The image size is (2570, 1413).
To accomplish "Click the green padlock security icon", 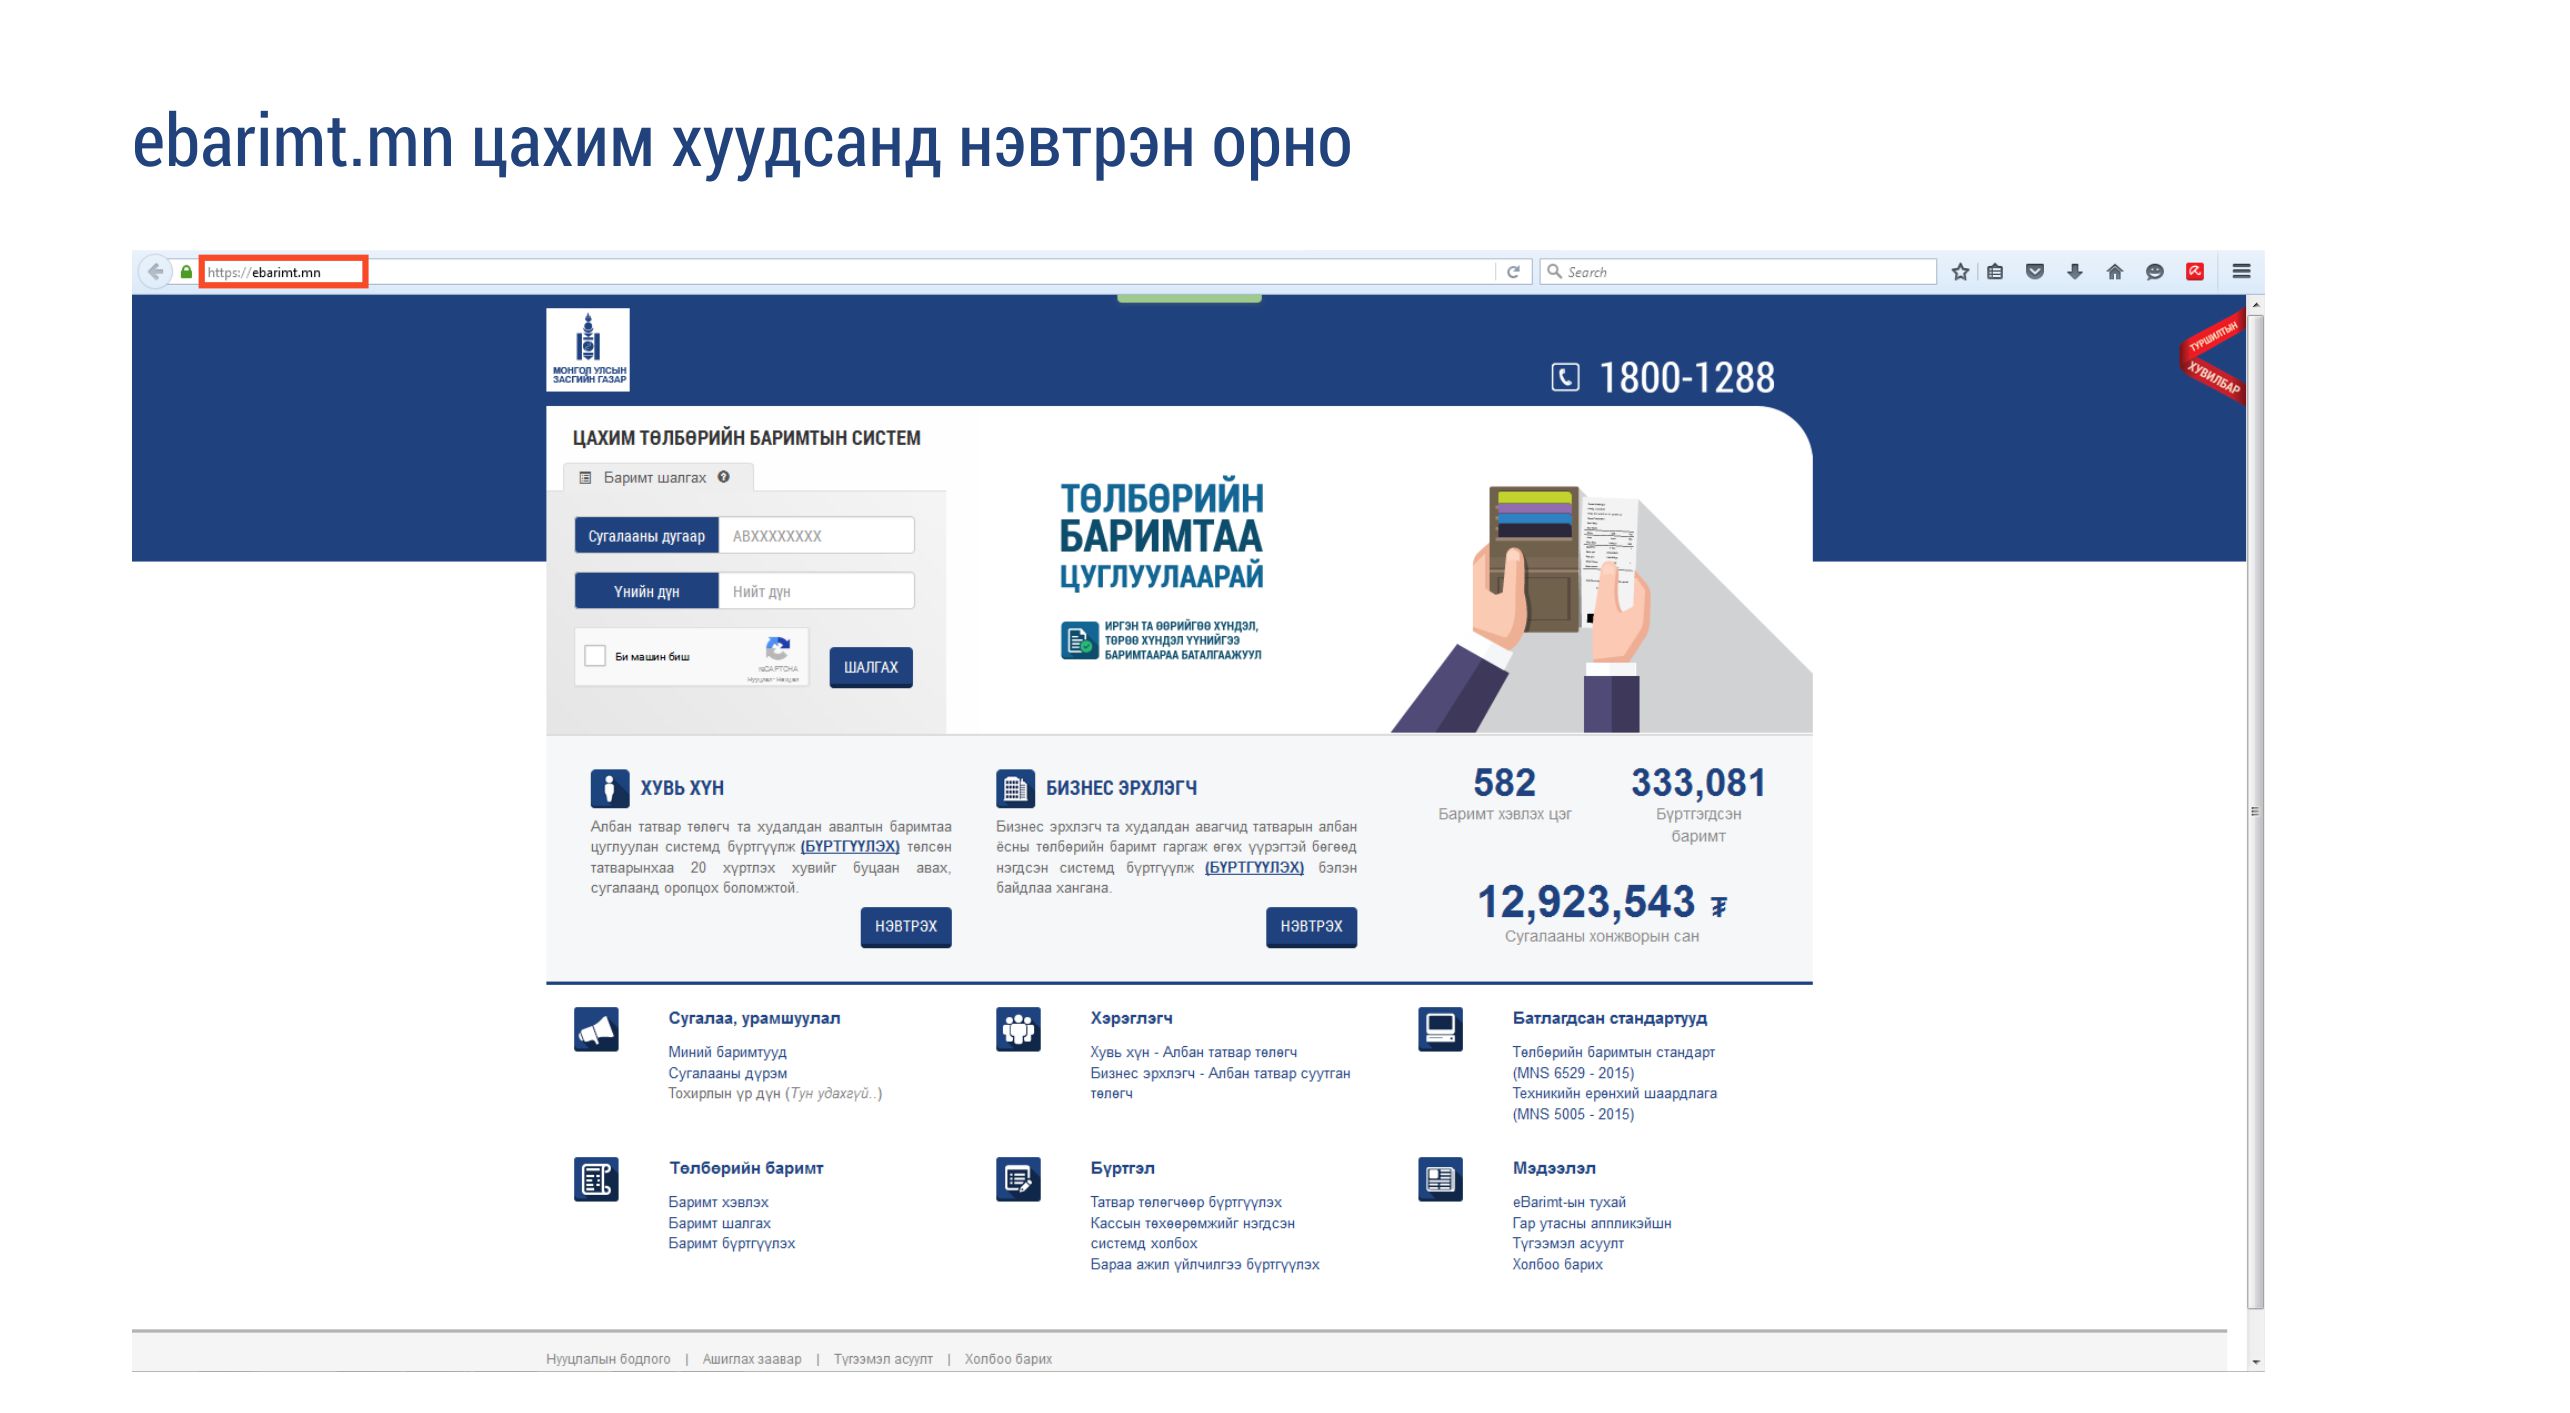I will 186,272.
